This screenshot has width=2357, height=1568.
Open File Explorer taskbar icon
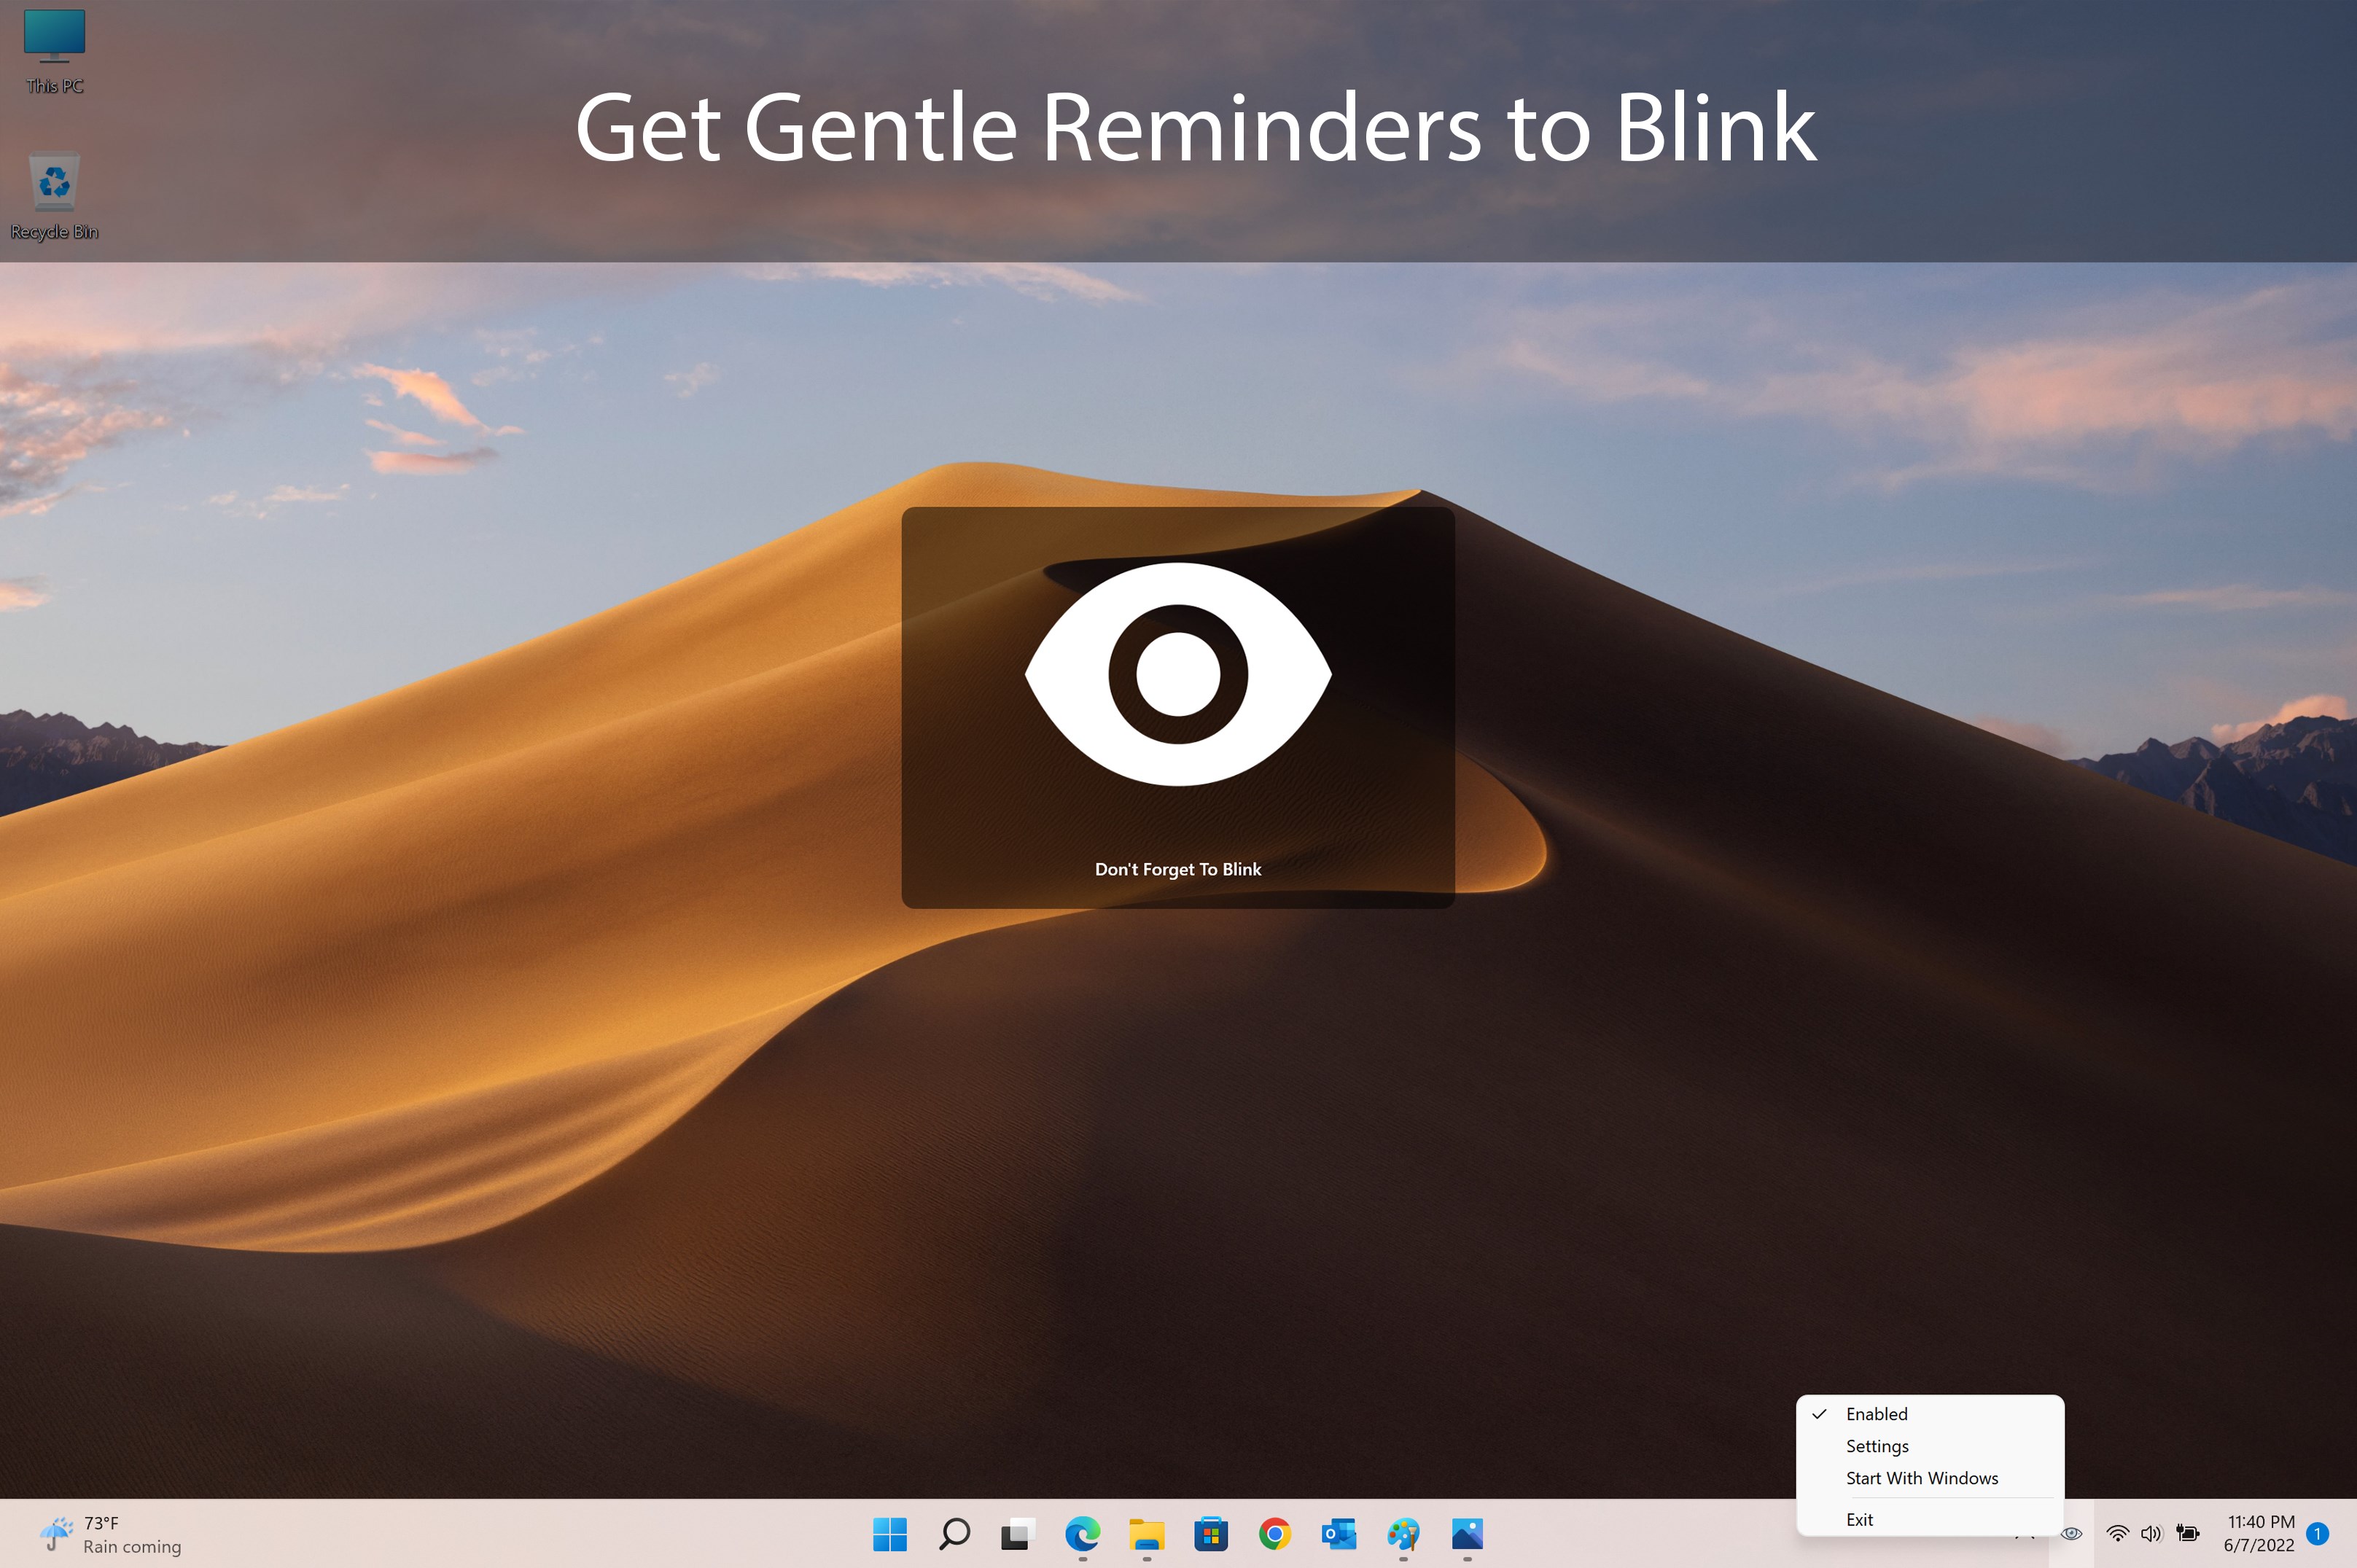tap(1146, 1533)
